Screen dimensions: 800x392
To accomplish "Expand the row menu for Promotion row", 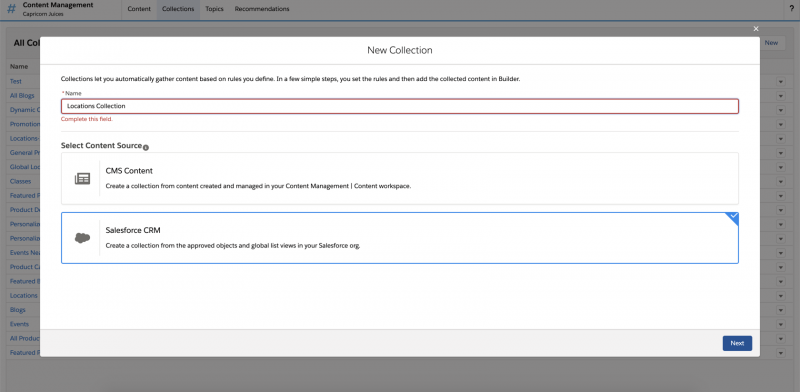I will click(x=781, y=125).
